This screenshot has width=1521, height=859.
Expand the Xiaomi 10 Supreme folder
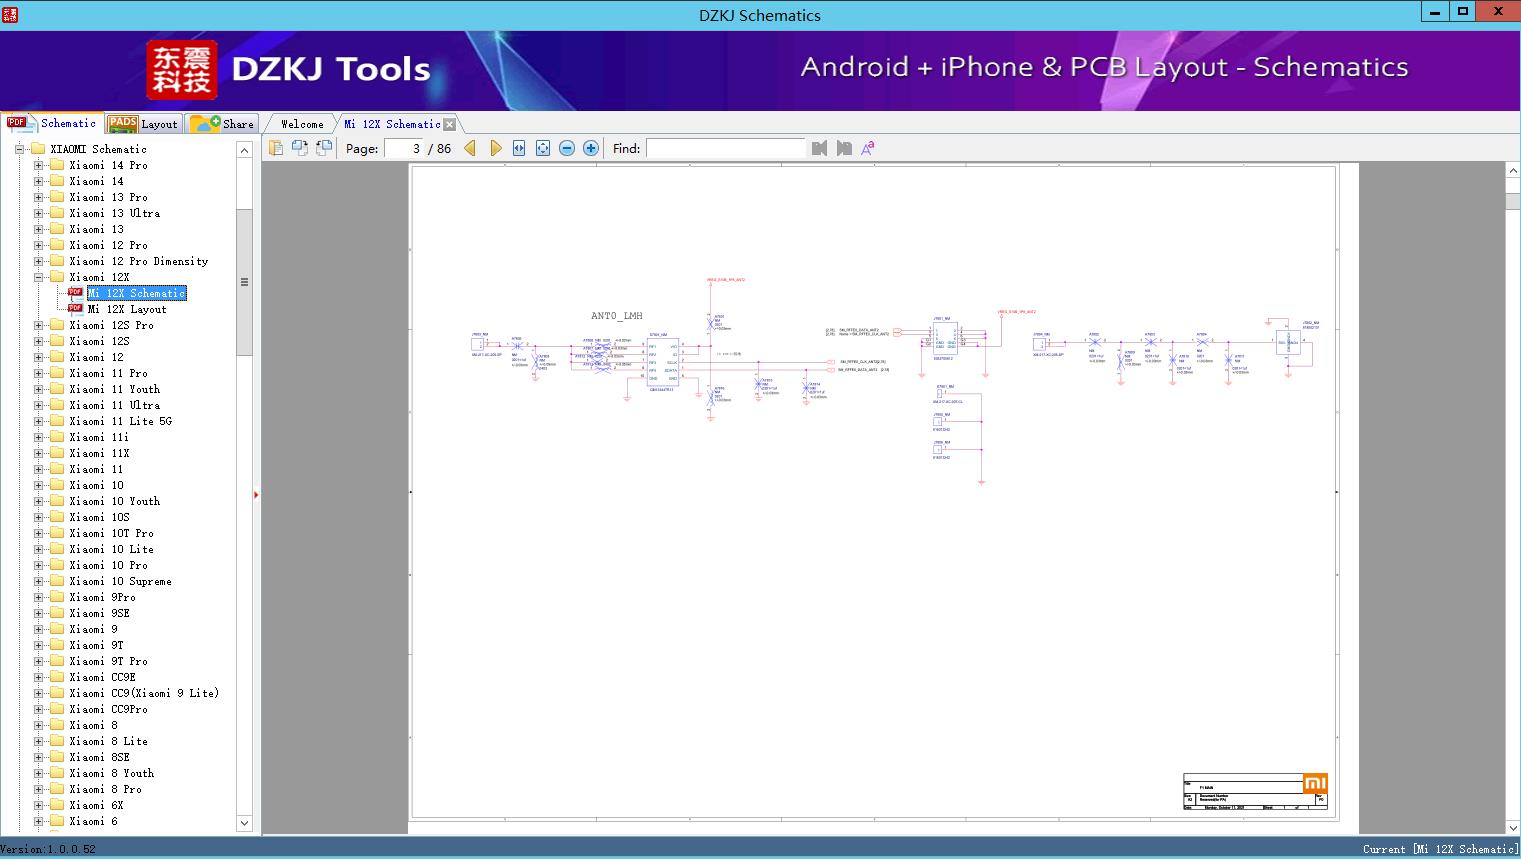pyautogui.click(x=38, y=581)
